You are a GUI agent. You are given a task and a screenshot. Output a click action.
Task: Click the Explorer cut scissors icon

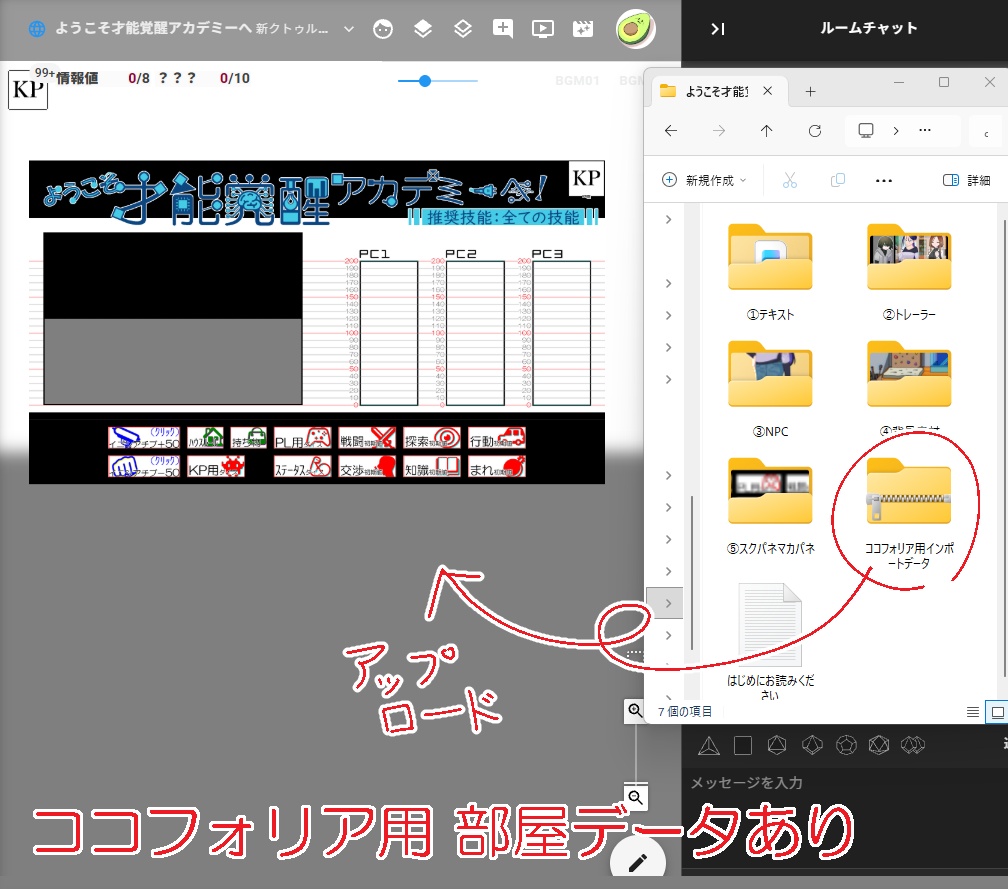(x=789, y=181)
